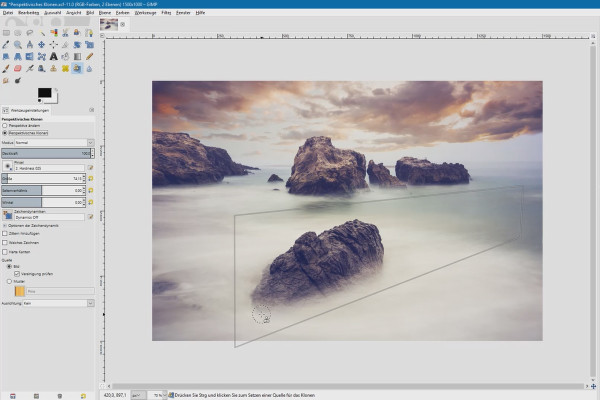This screenshot has width=600, height=400.
Task: Select the Airbrush tool
Action: point(30,69)
